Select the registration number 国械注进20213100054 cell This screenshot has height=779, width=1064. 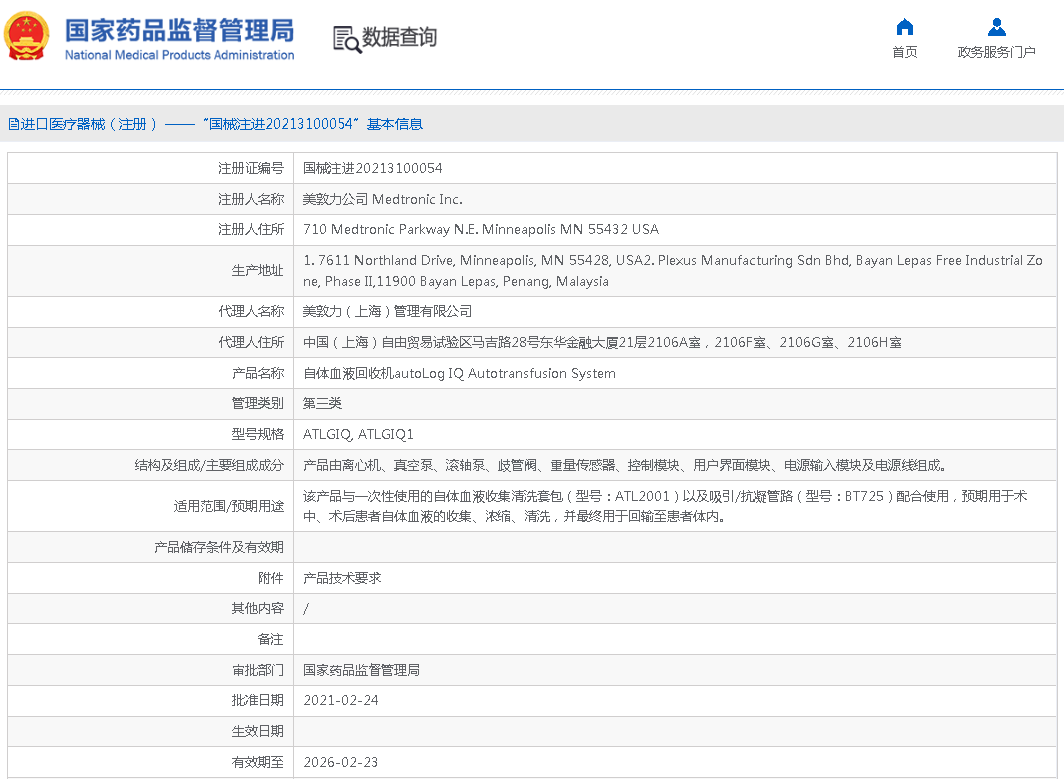[372, 168]
